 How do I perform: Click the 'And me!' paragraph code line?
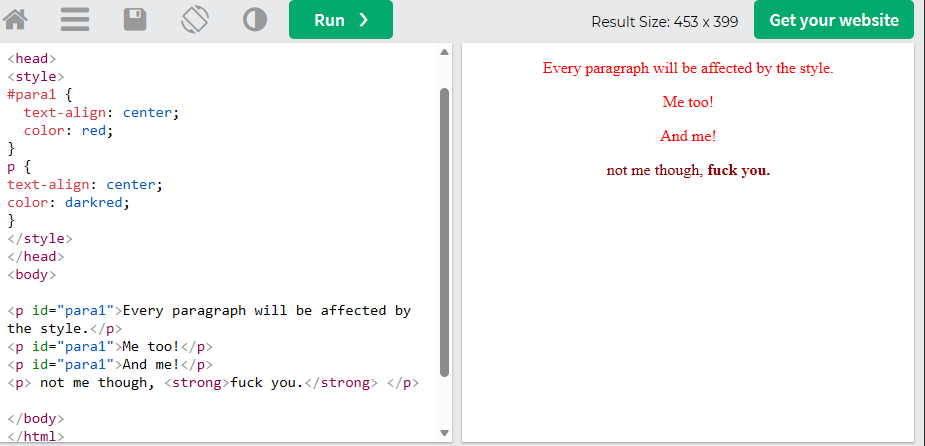coord(110,364)
